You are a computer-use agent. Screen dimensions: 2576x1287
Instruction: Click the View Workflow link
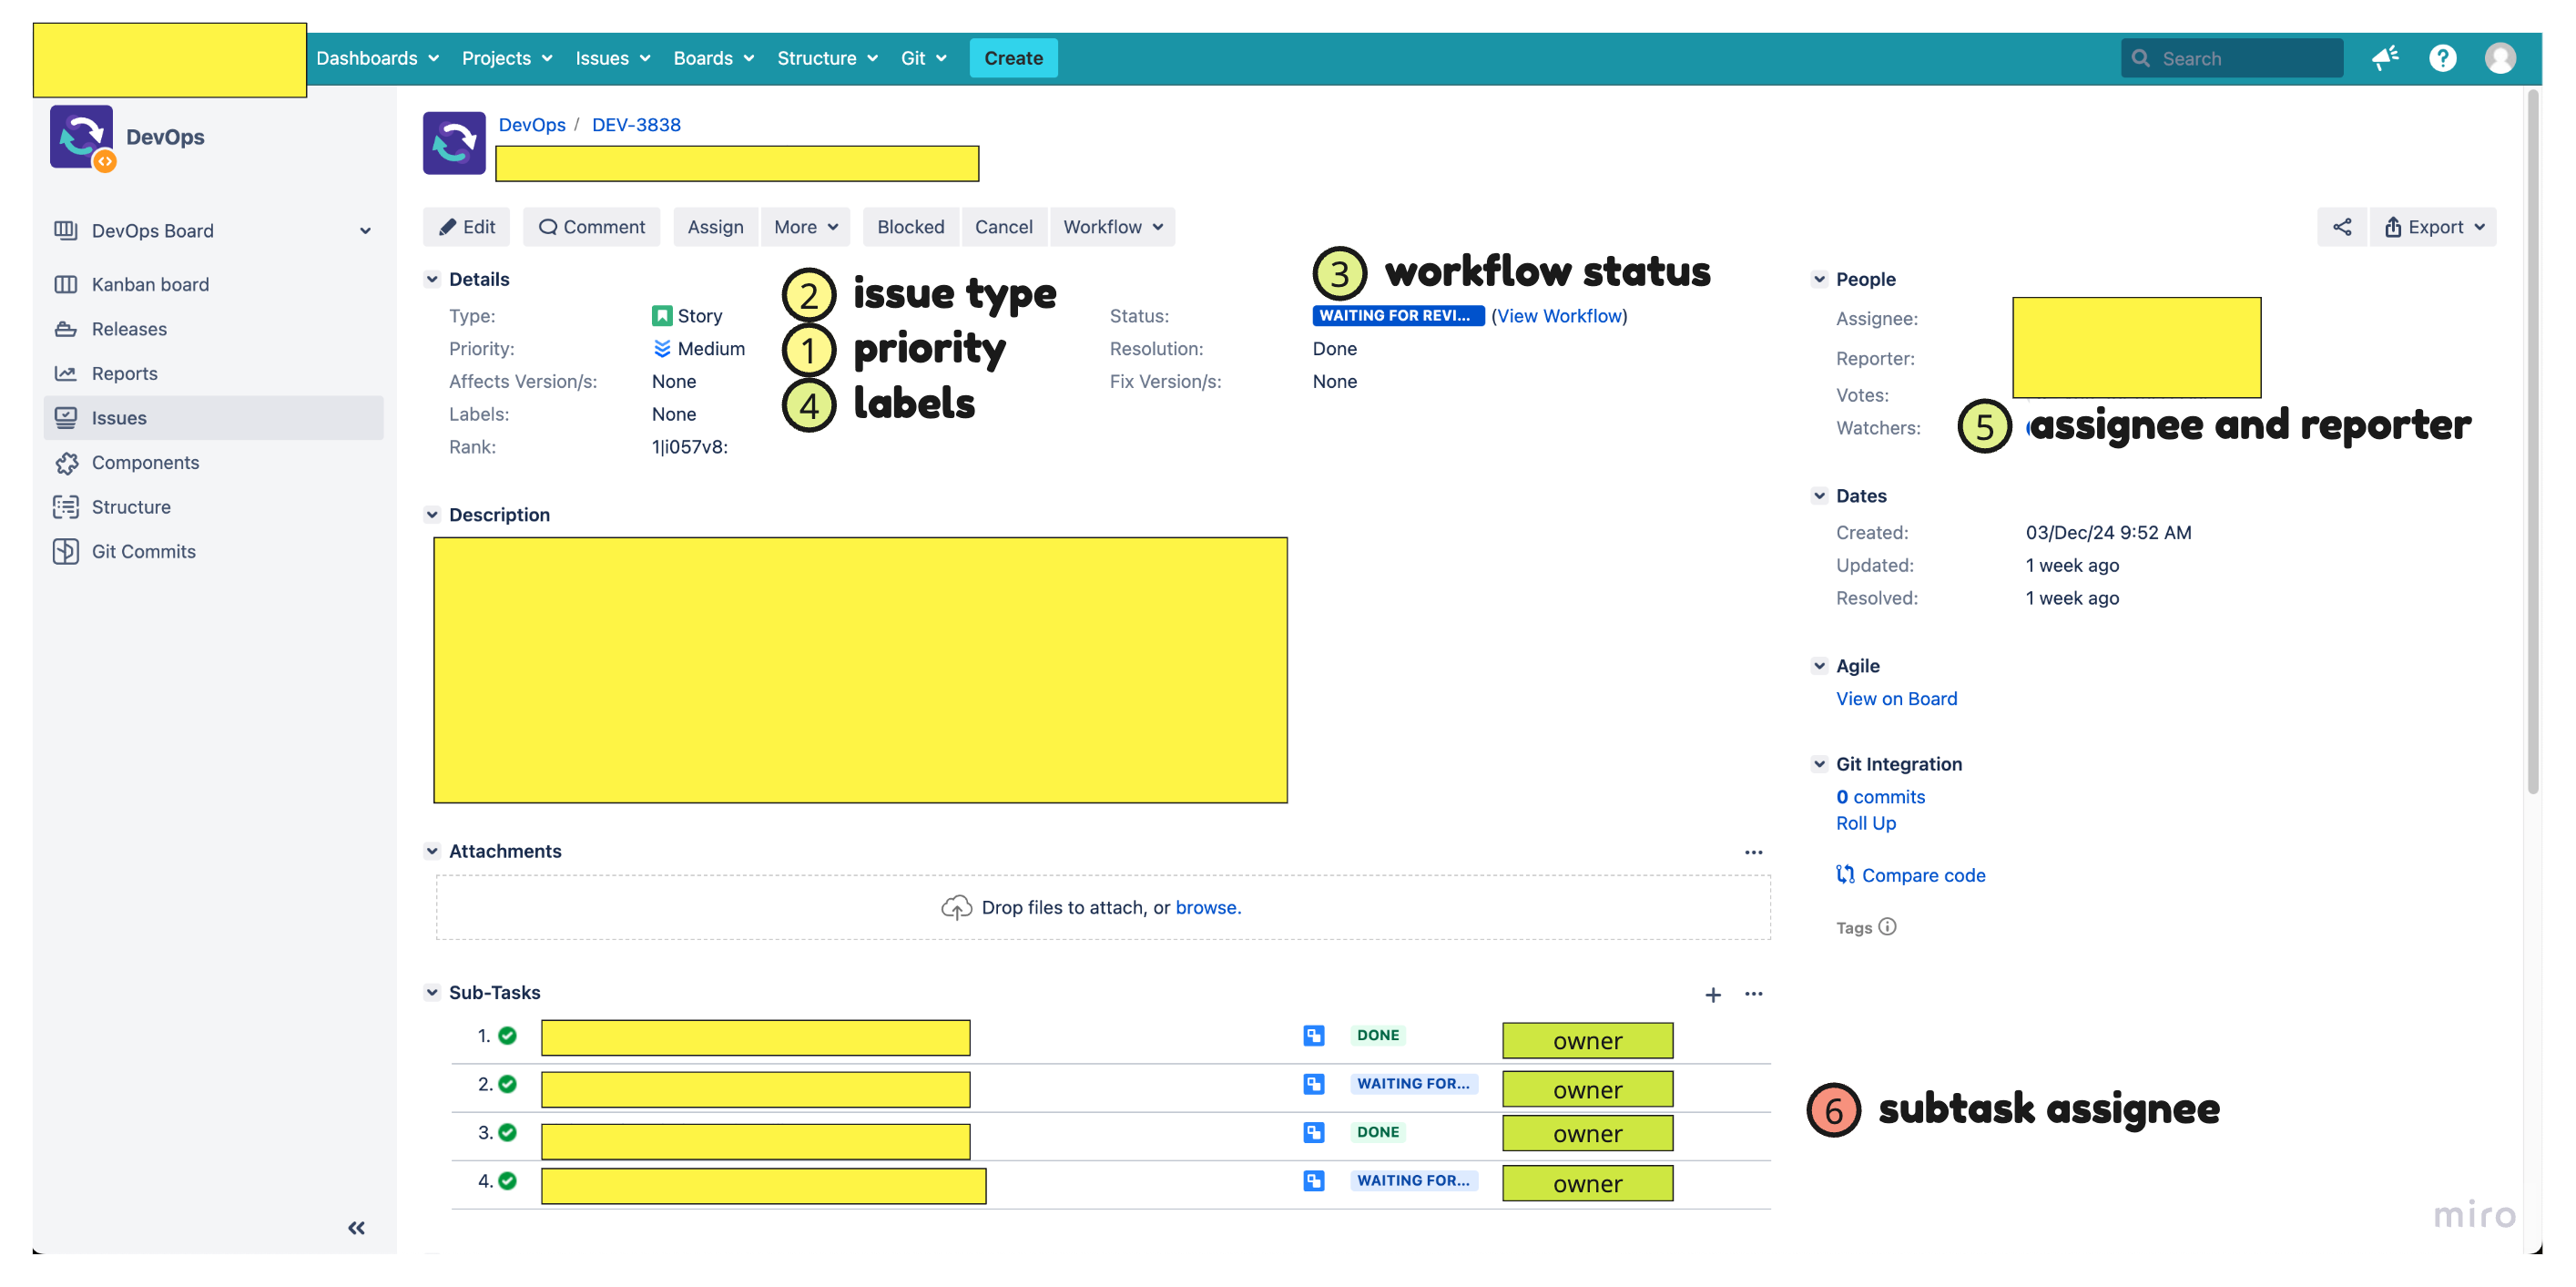click(x=1559, y=316)
